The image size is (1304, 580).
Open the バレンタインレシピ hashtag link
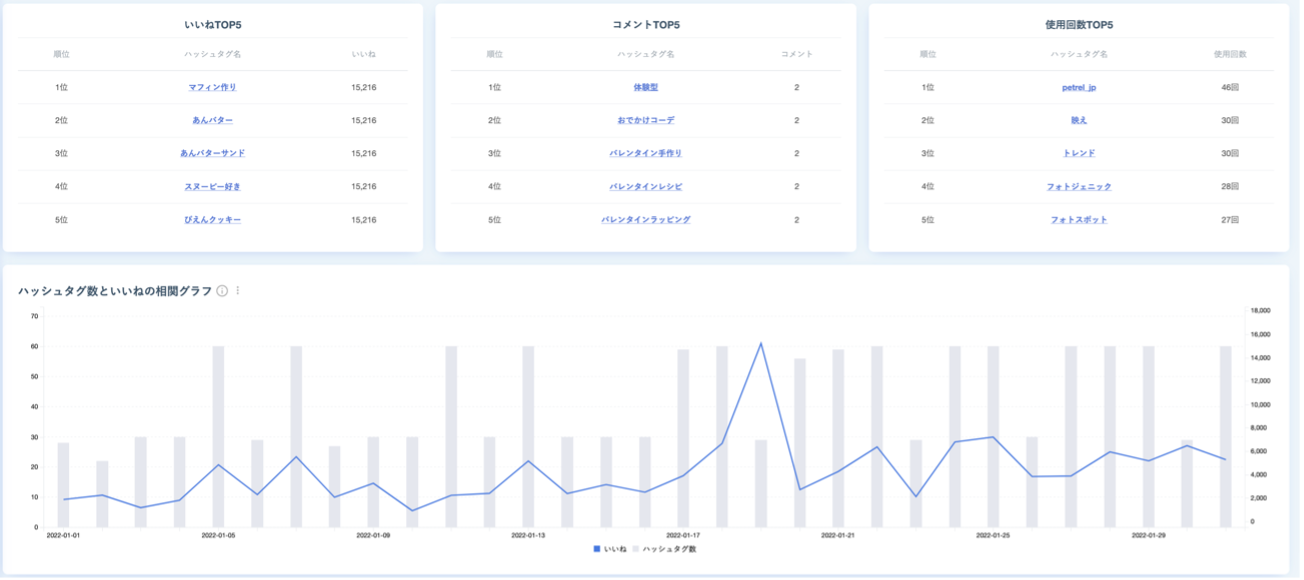[646, 186]
